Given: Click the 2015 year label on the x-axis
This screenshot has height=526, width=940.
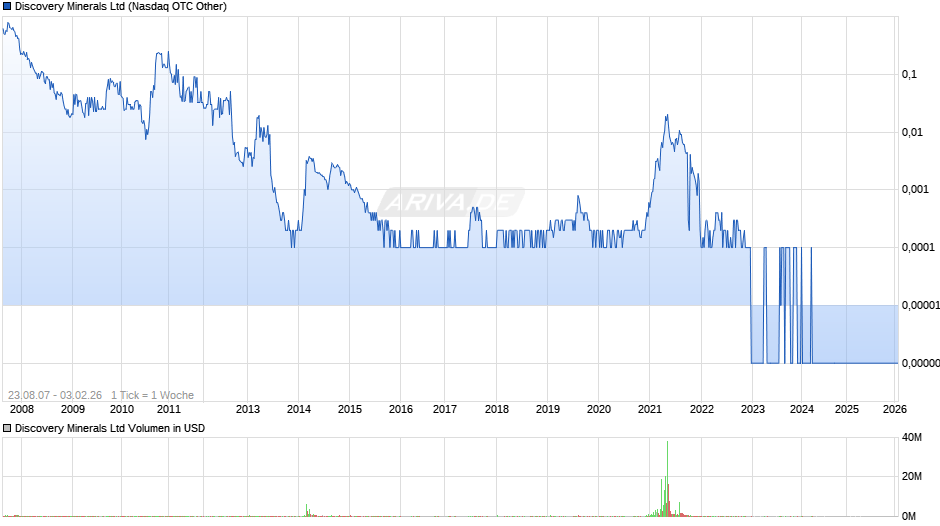Looking at the screenshot, I should coord(350,409).
